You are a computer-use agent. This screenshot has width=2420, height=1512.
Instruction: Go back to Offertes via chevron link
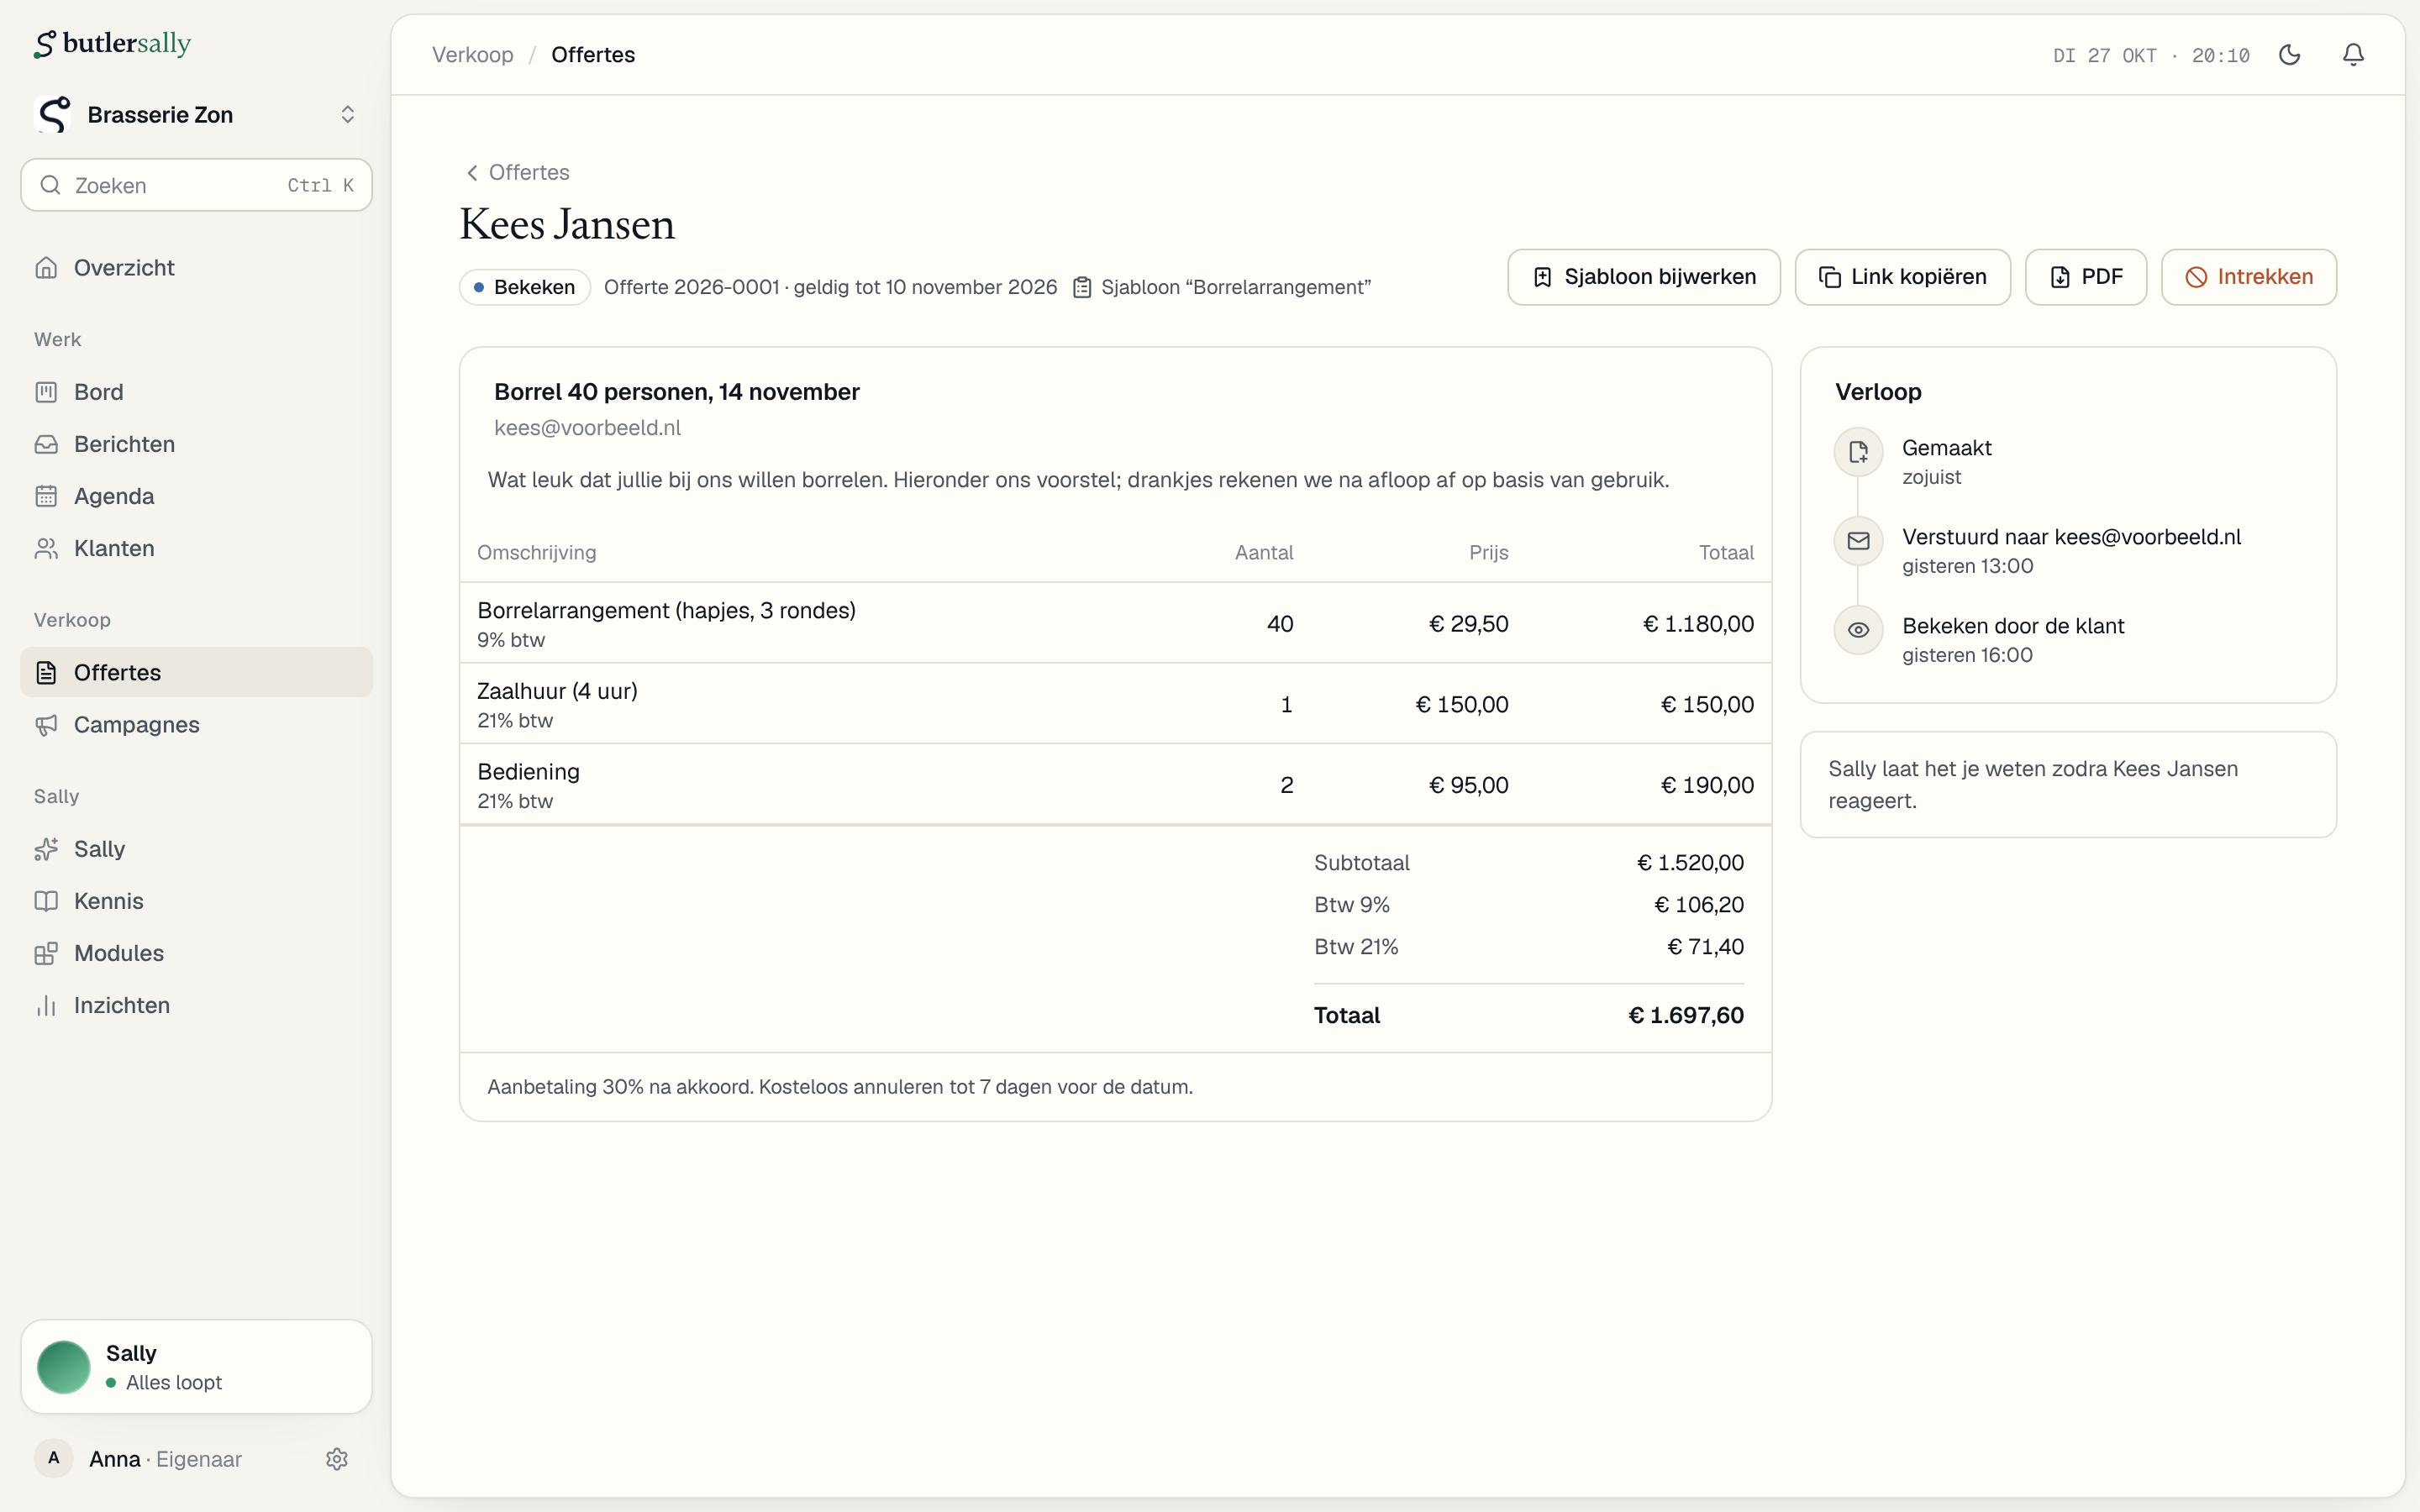click(x=518, y=172)
